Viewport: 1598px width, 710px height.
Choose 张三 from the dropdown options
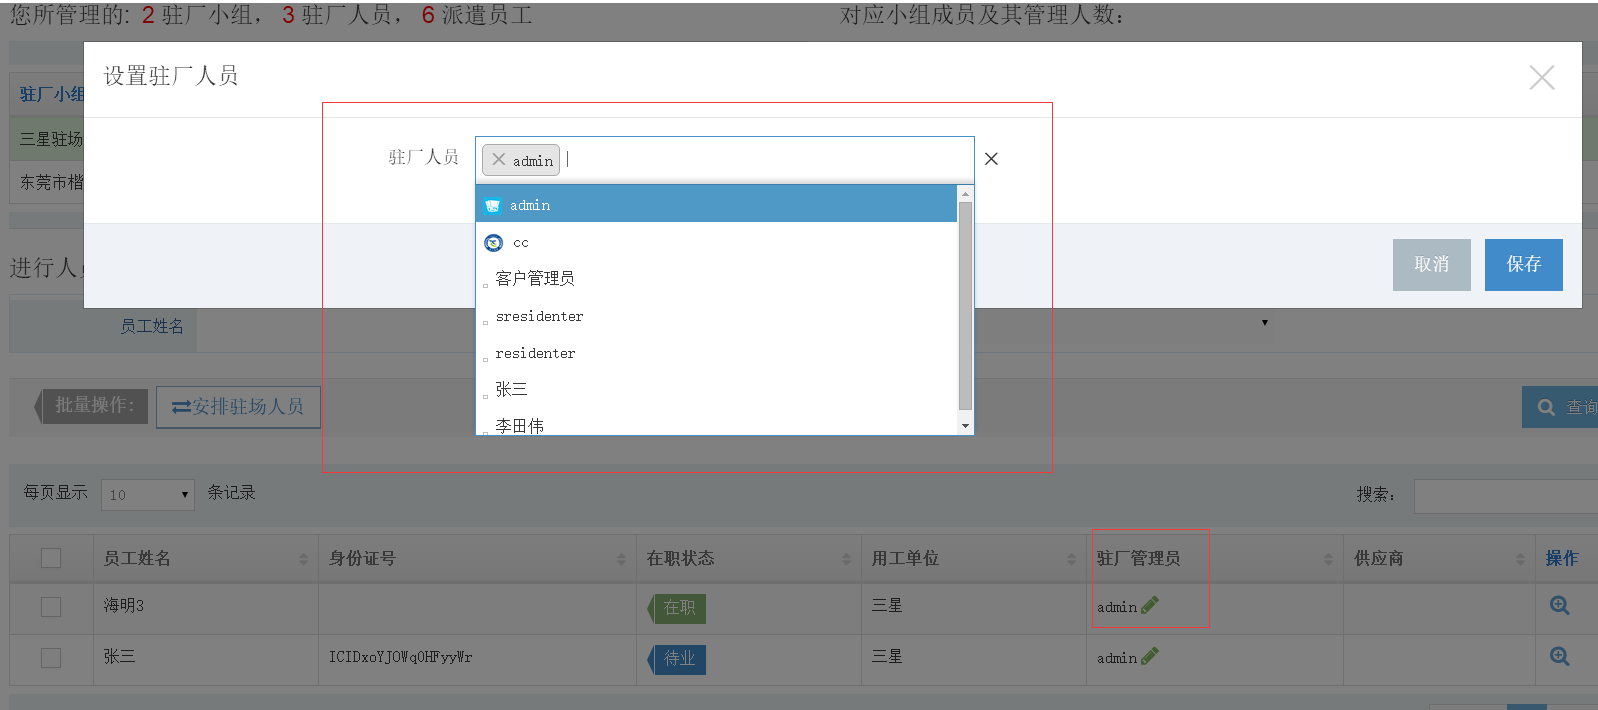pos(716,390)
